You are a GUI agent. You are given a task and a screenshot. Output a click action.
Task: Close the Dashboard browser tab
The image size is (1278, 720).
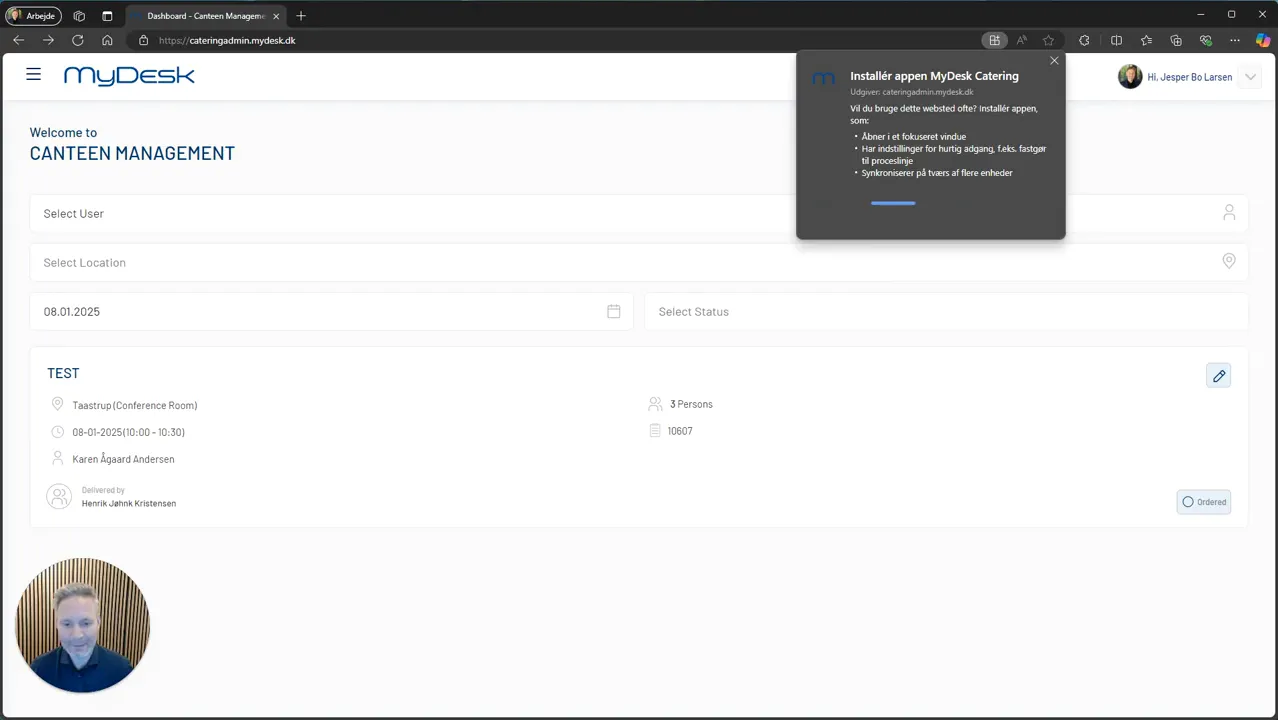point(276,16)
